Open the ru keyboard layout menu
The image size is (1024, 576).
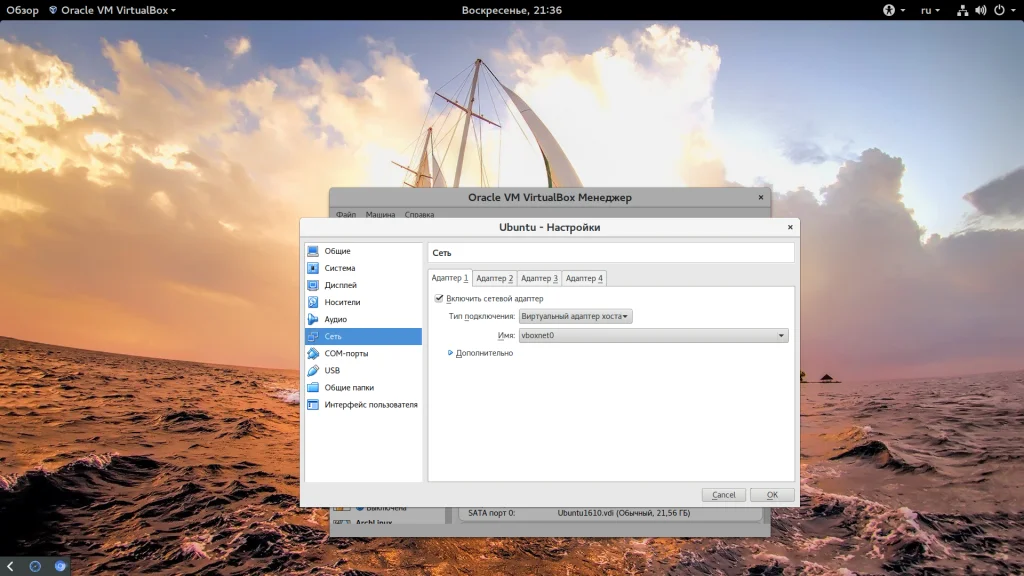[x=929, y=10]
